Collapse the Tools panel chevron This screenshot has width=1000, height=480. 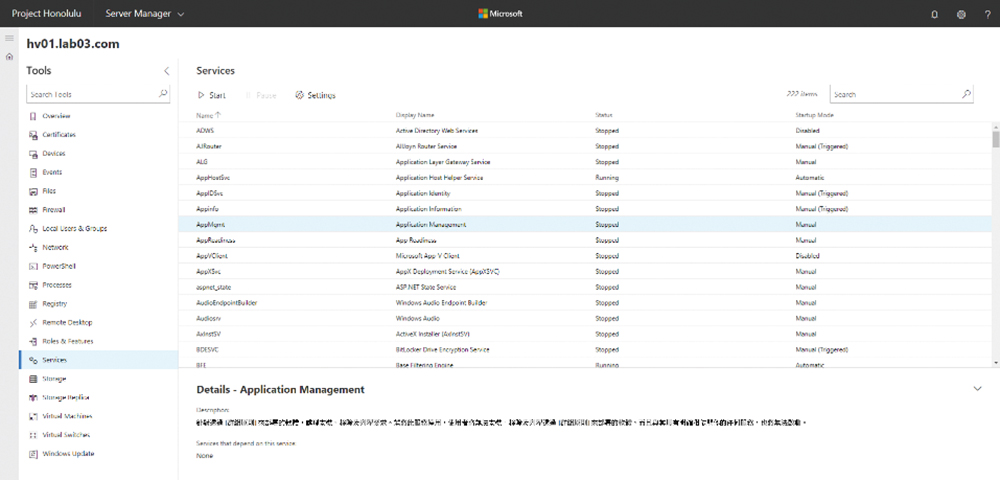pos(166,71)
